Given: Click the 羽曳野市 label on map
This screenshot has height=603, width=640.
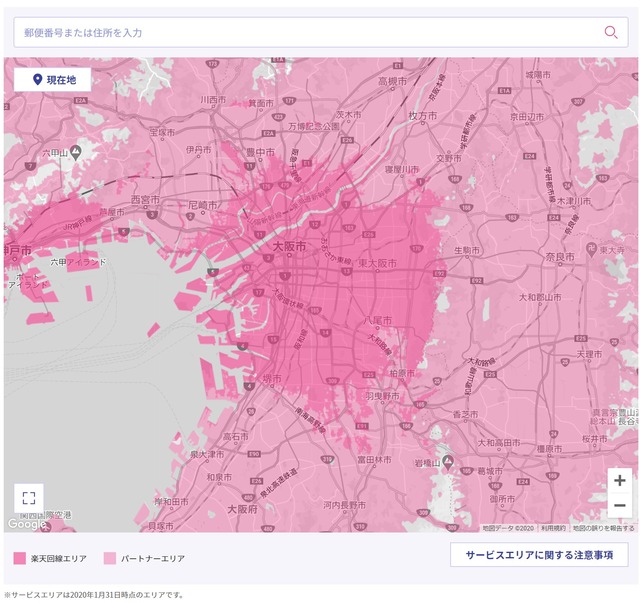Looking at the screenshot, I should click(382, 396).
